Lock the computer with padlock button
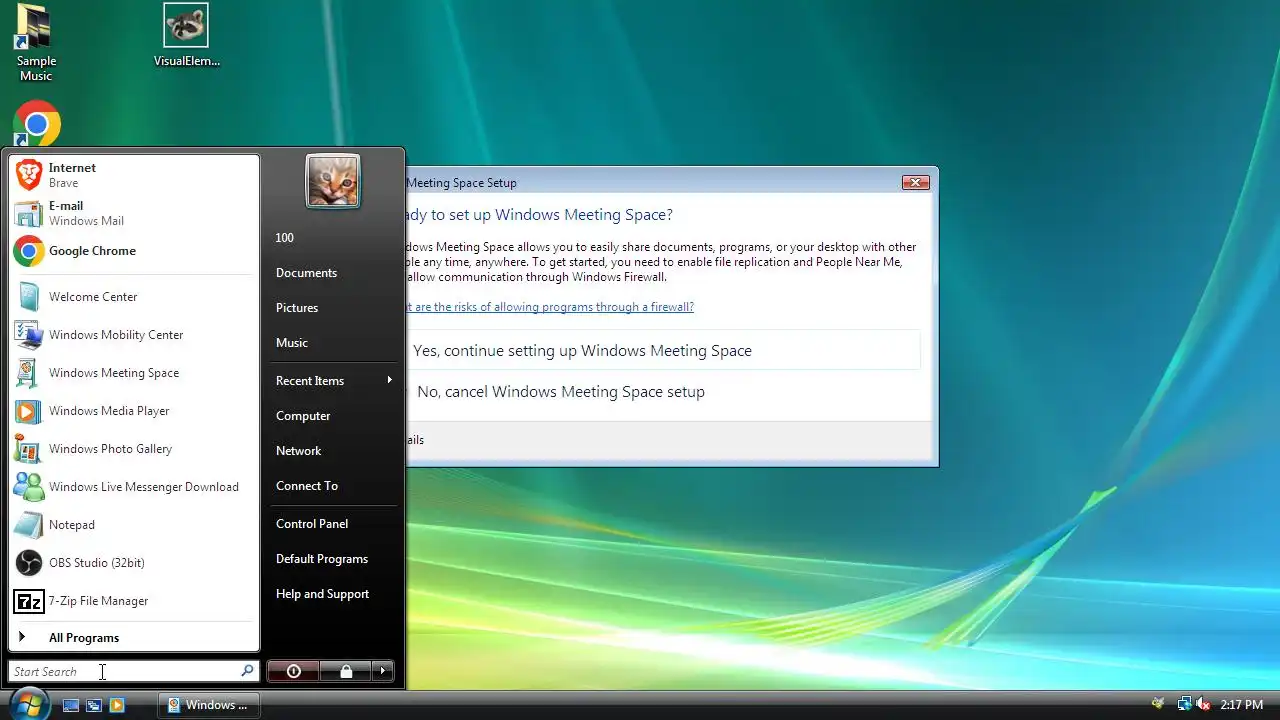 pyautogui.click(x=345, y=671)
